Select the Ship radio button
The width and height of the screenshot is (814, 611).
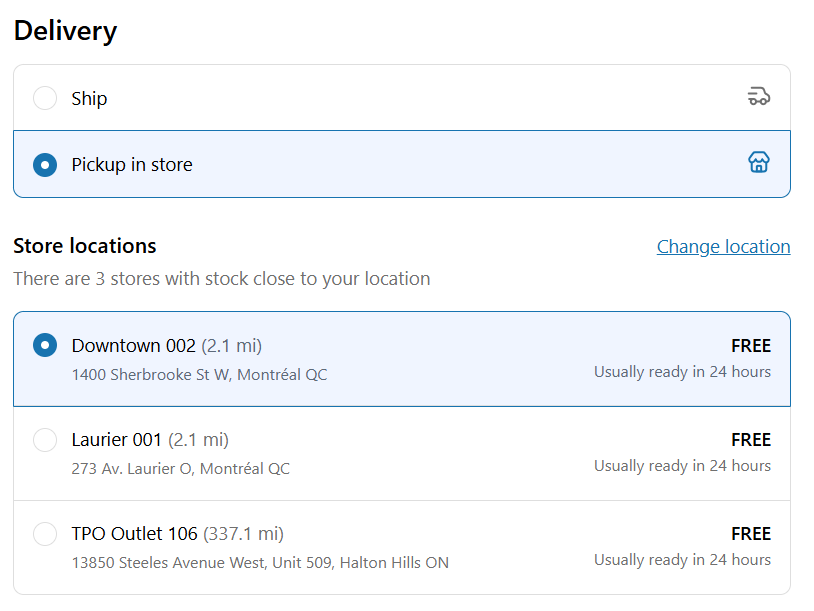point(45,98)
